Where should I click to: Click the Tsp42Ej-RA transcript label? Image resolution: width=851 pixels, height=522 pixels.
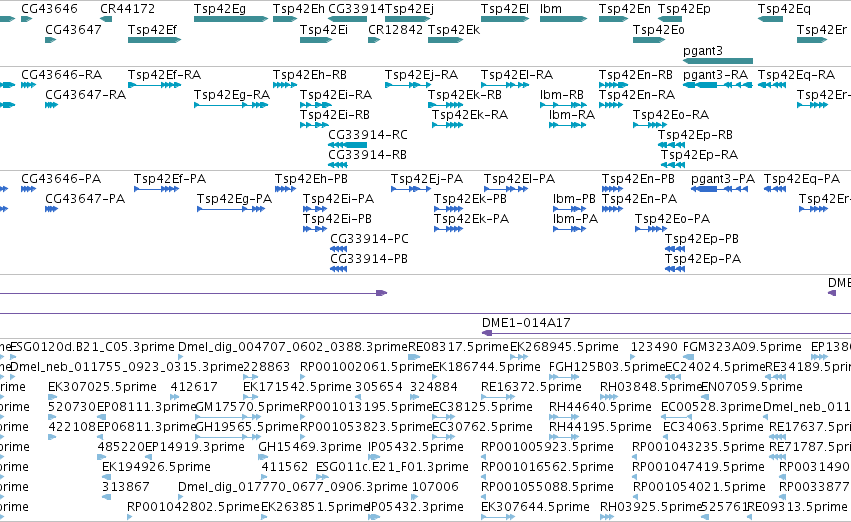(x=421, y=75)
